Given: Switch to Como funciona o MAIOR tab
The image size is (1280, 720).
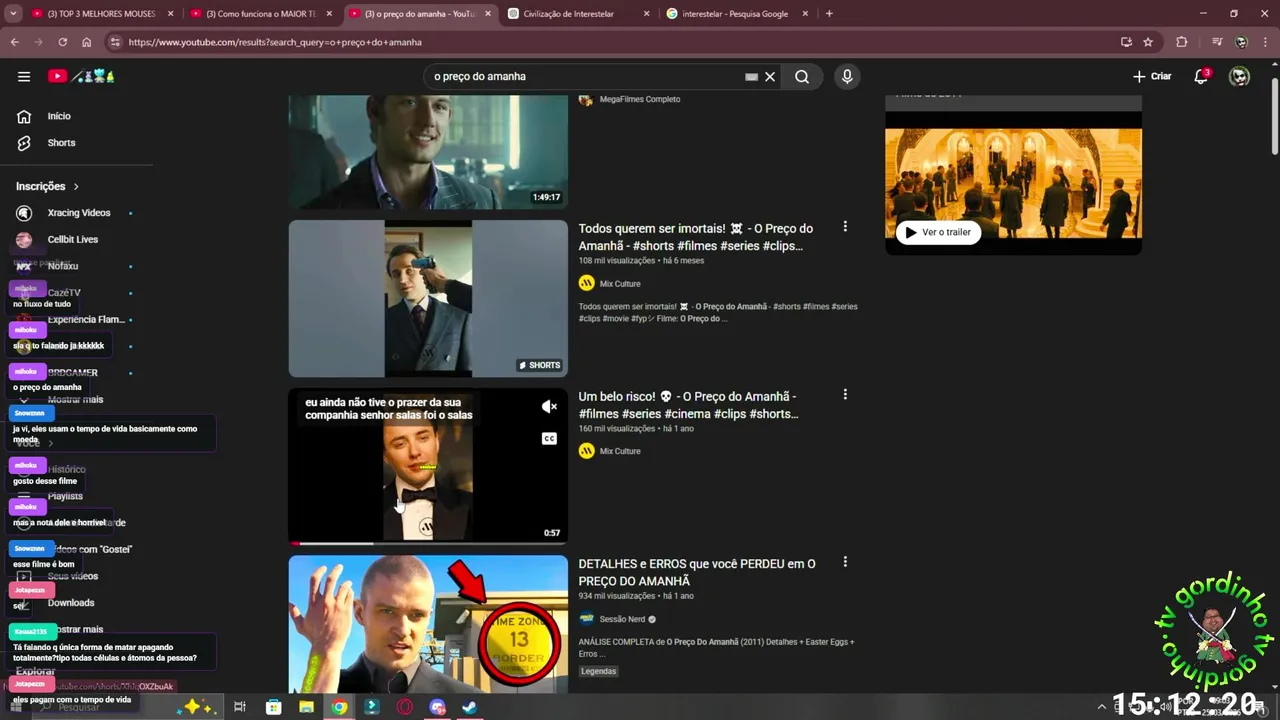Looking at the screenshot, I should [260, 14].
